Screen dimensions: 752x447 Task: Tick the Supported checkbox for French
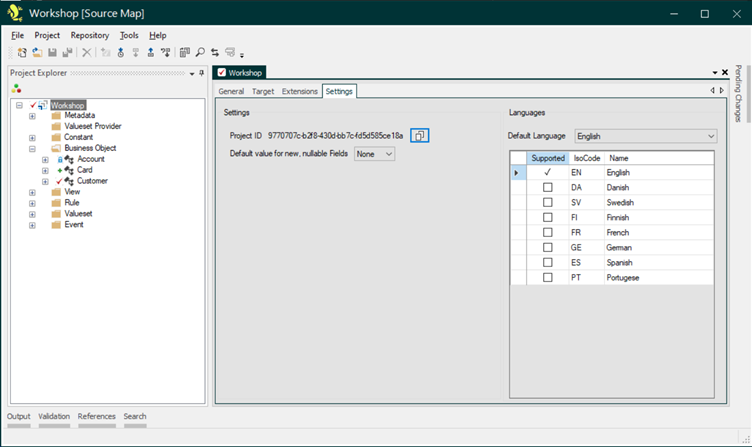tap(547, 232)
